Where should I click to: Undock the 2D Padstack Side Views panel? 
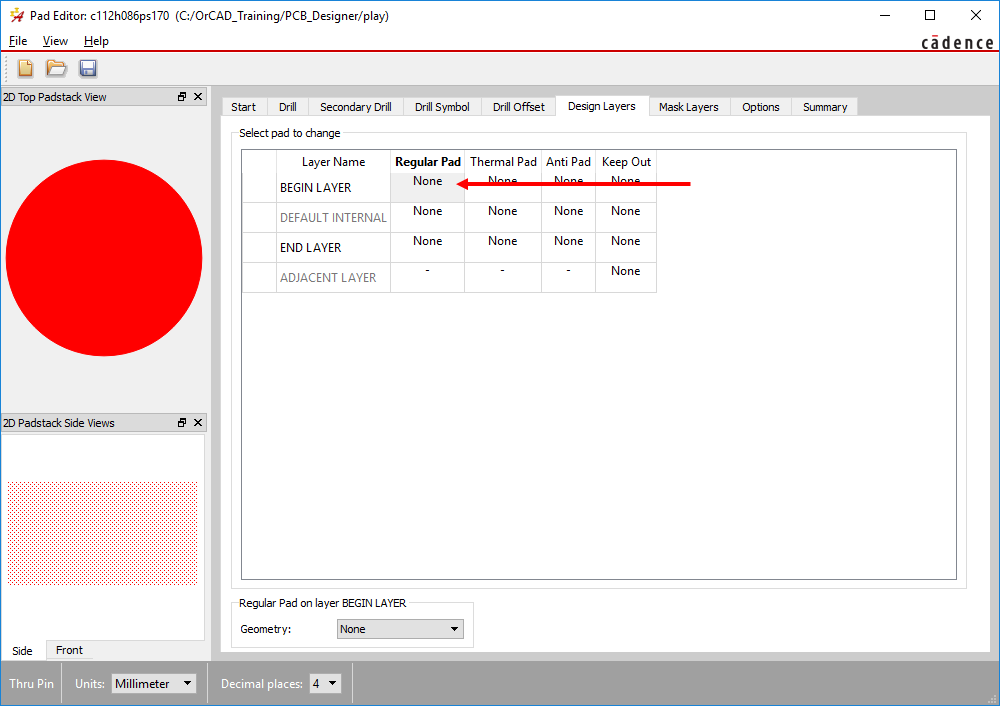(x=182, y=423)
